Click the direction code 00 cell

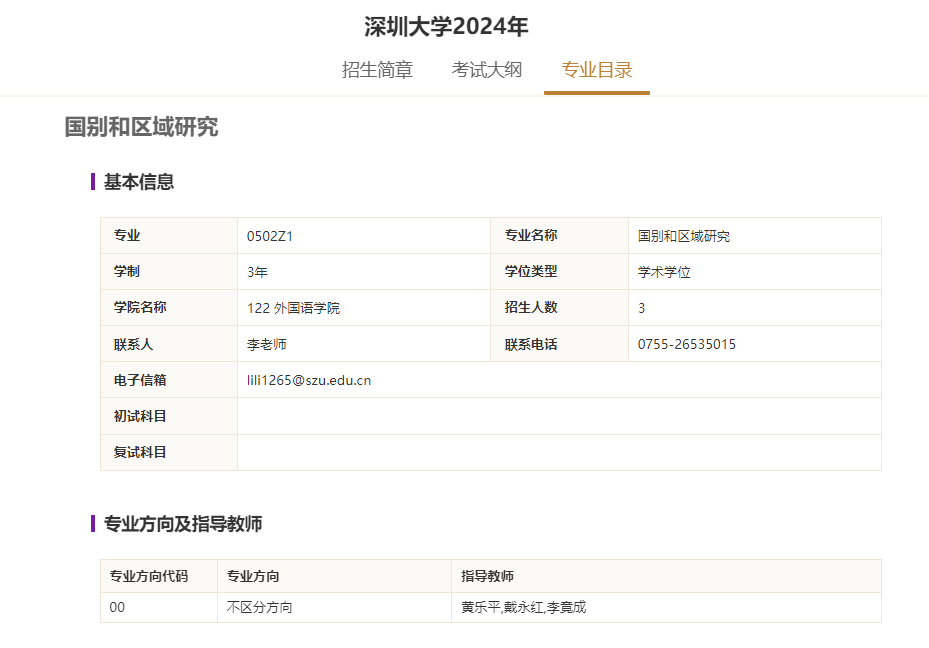coord(159,608)
